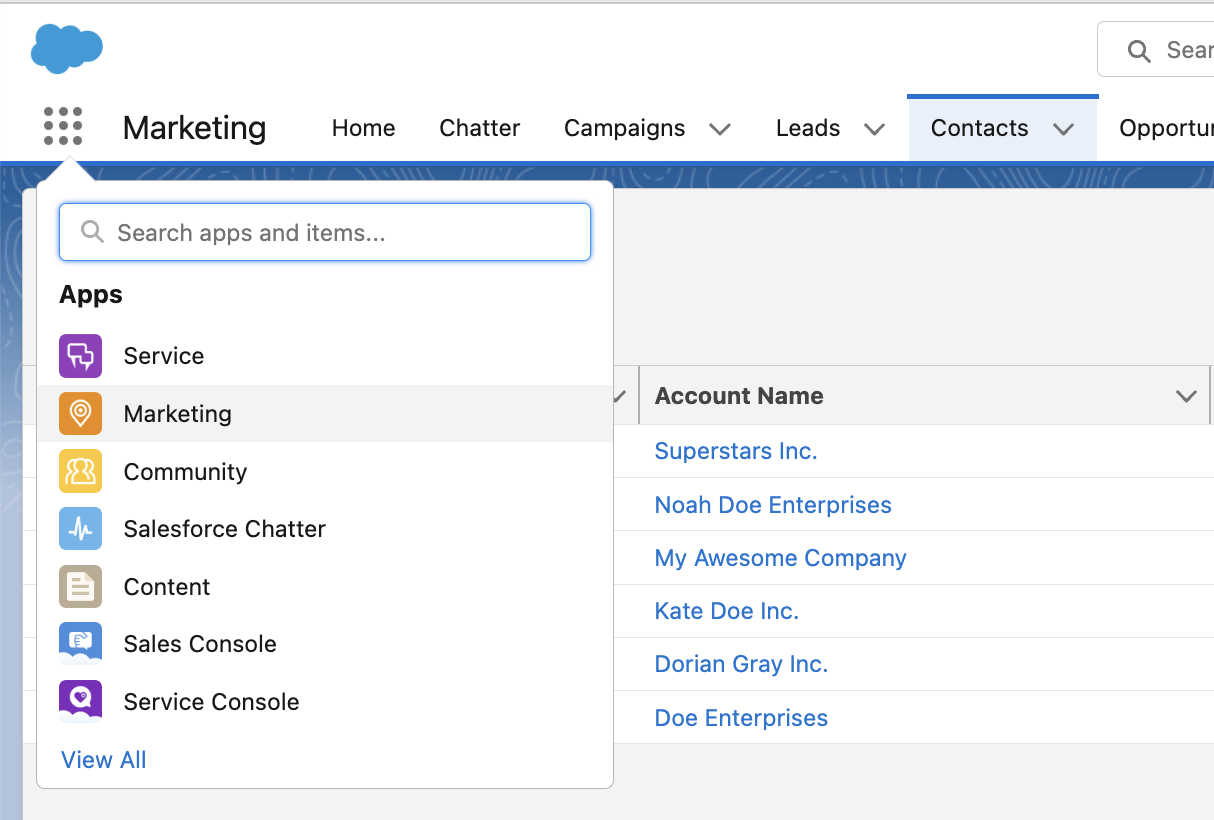Open the Contacts tab dropdown chevron
This screenshot has width=1214, height=820.
click(1063, 129)
